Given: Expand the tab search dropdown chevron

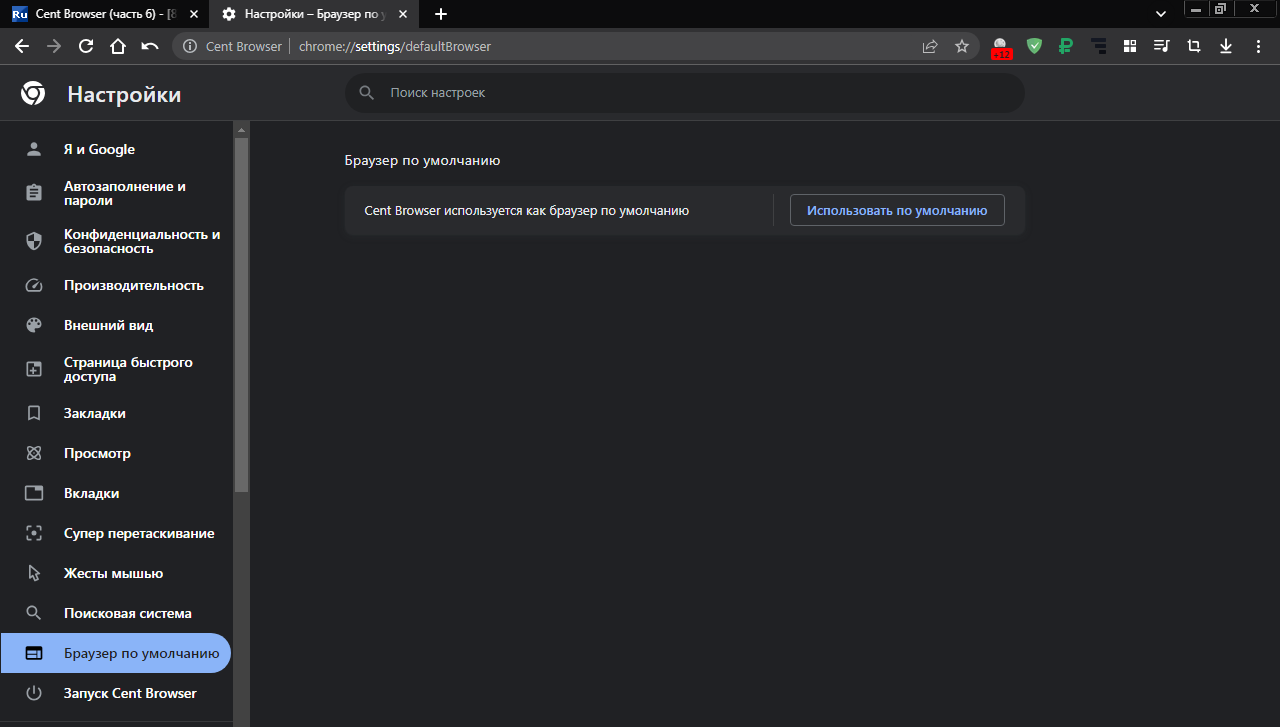Looking at the screenshot, I should 1161,14.
